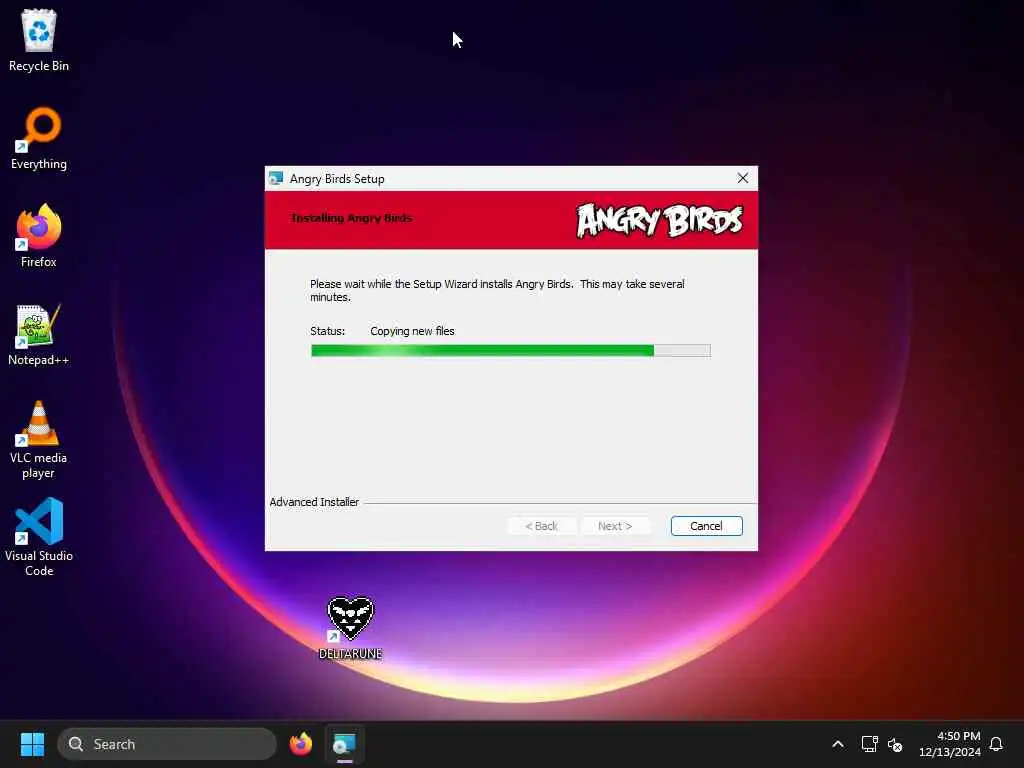1024x768 pixels.
Task: Click the 'Installing Angry Birds' heading
Action: (x=351, y=218)
